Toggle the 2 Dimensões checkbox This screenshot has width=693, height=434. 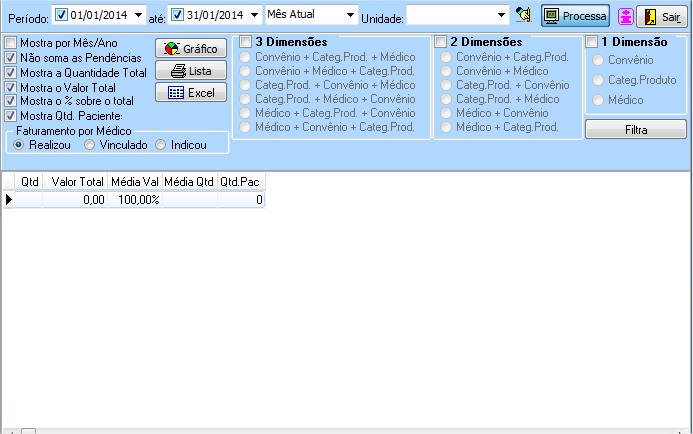point(441,42)
